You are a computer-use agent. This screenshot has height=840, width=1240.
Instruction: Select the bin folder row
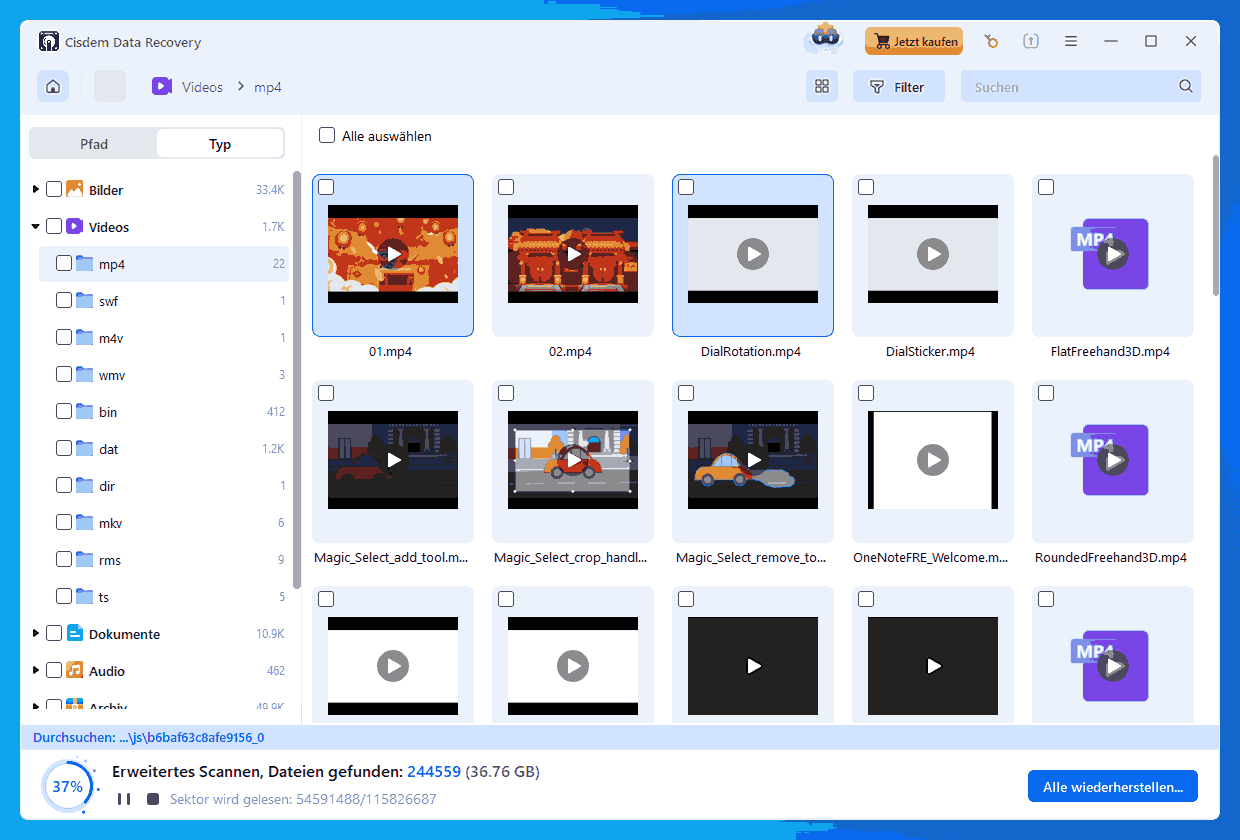click(164, 412)
